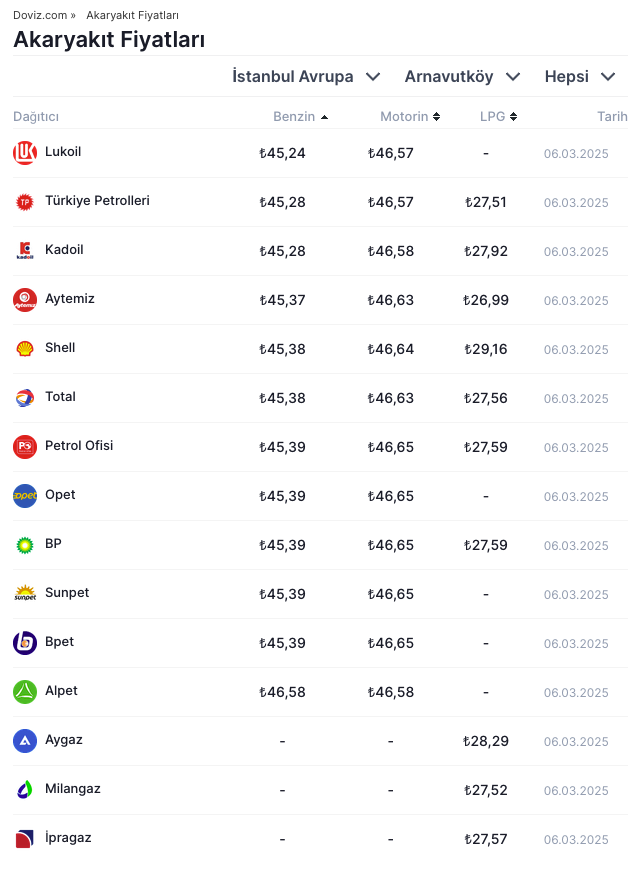
Task: Click the Lukoil brand logo icon
Action: [25, 153]
